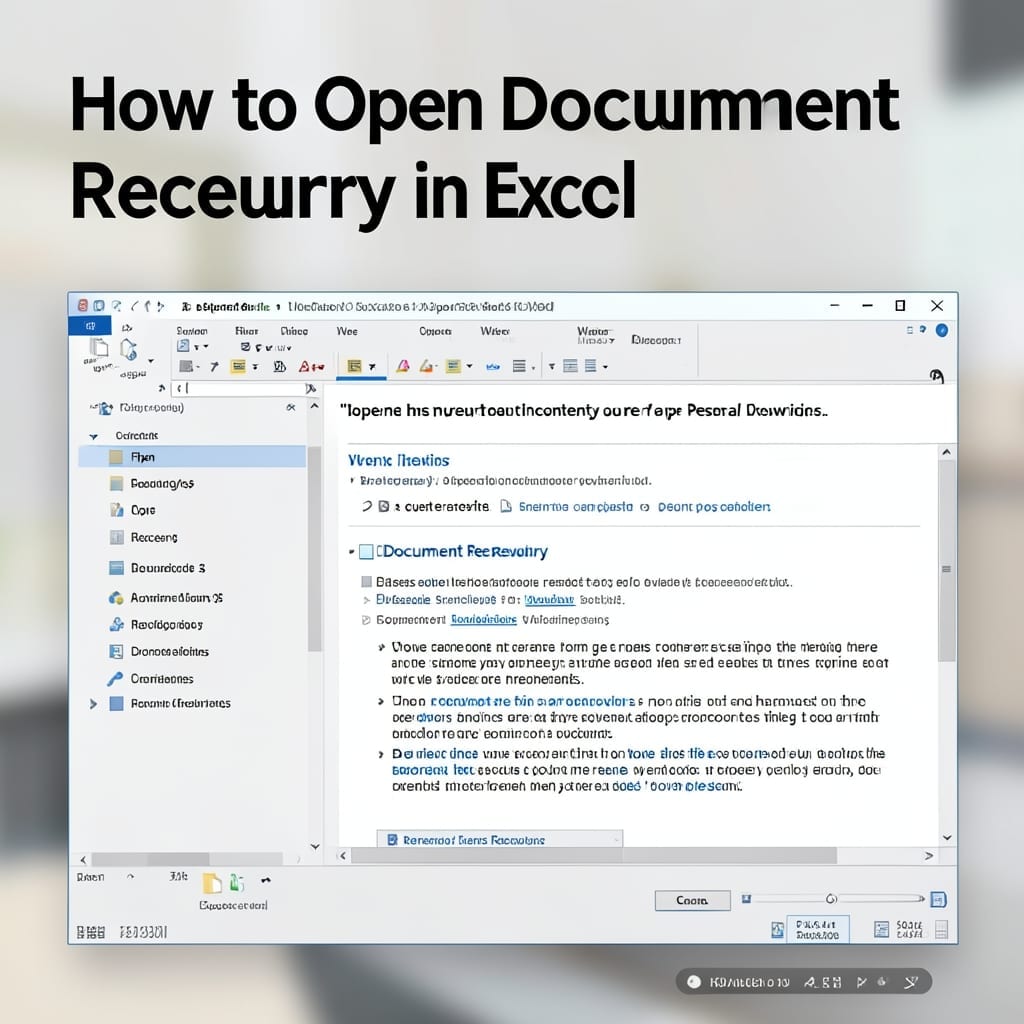Click the gray list lines icon in ribbon
This screenshot has height=1024, width=1024.
click(x=519, y=366)
